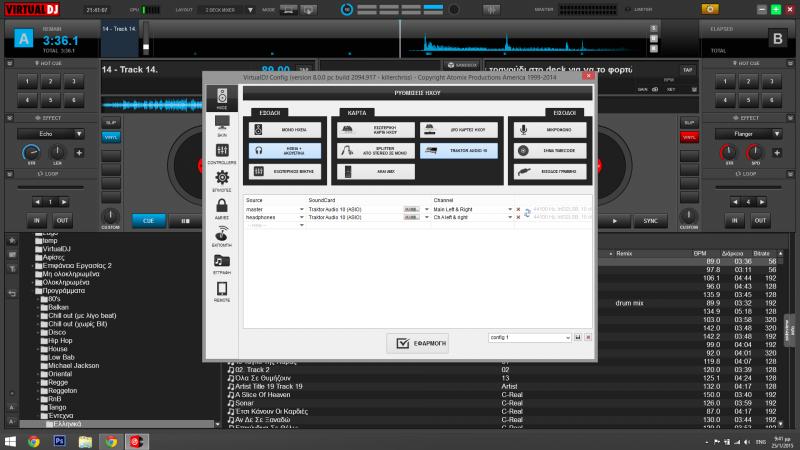Open the Controllers settings section

[x=222, y=150]
